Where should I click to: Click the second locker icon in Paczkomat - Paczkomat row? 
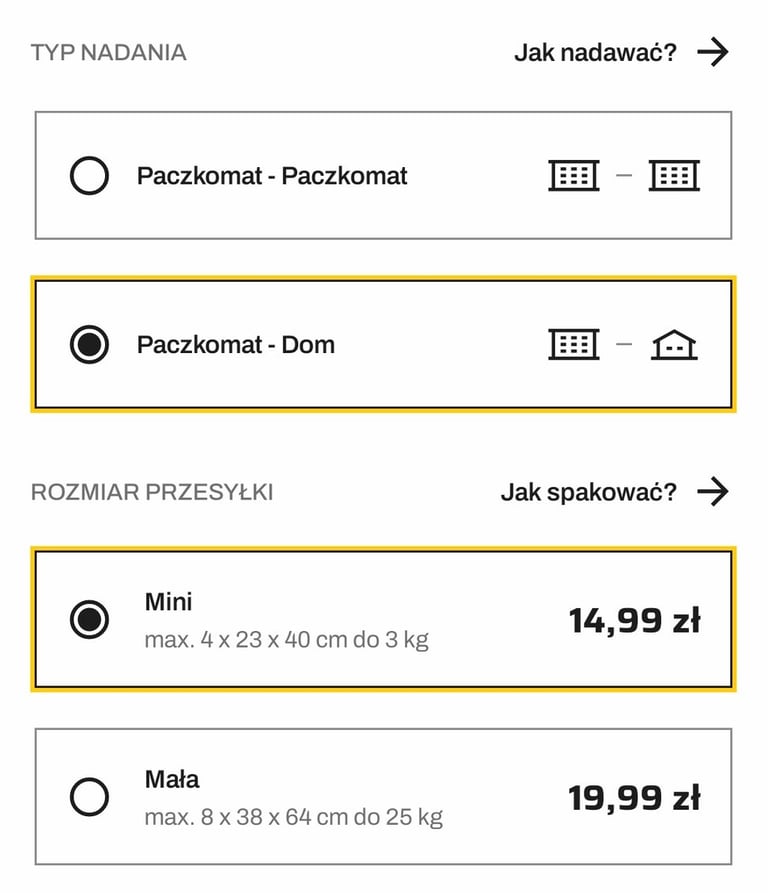pyautogui.click(x=674, y=175)
